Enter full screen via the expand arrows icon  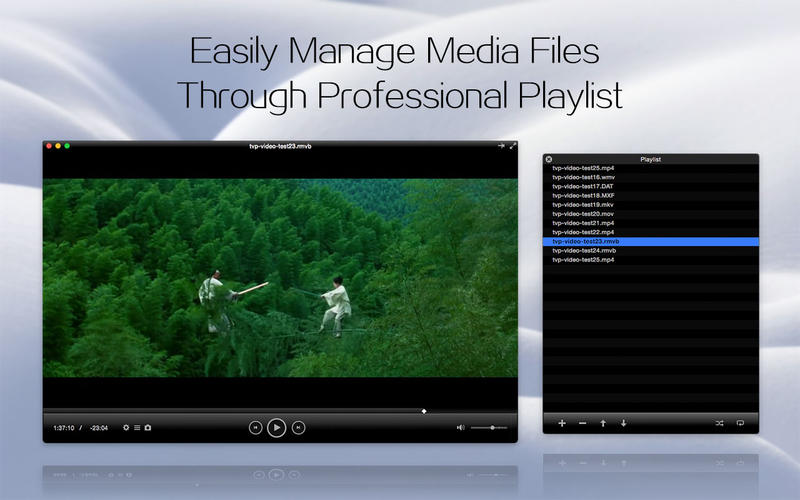pos(513,146)
